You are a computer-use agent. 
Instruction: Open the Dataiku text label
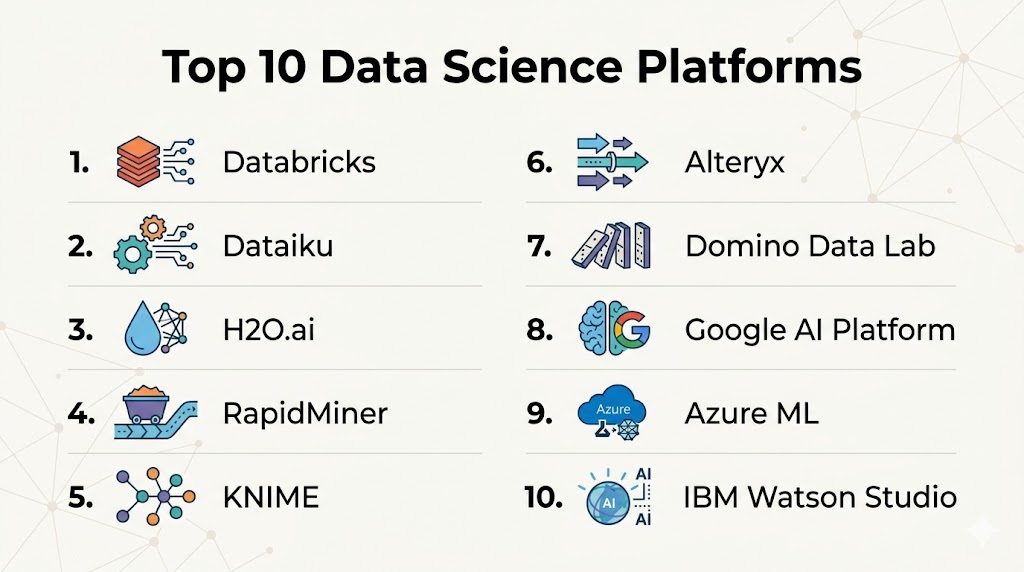tap(277, 246)
